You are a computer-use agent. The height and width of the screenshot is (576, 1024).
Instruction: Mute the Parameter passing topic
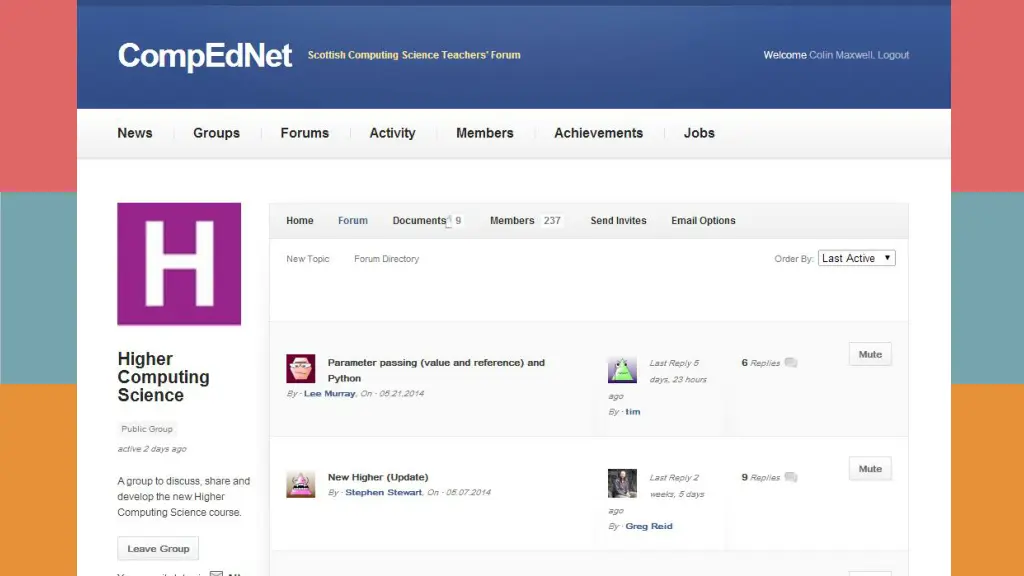[x=870, y=355]
